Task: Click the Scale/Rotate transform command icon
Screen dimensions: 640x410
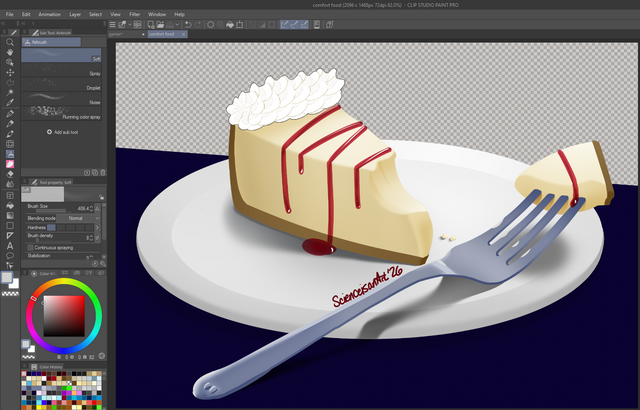Action: click(x=240, y=24)
